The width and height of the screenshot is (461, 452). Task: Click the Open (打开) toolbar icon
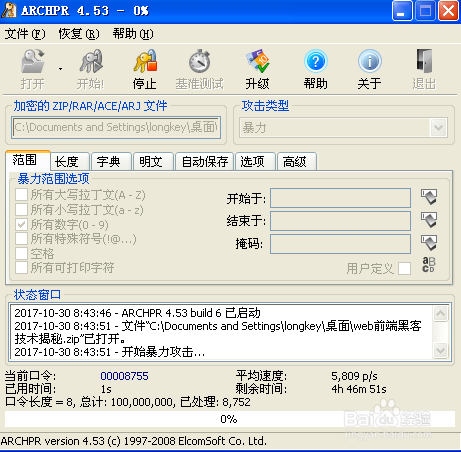point(33,61)
